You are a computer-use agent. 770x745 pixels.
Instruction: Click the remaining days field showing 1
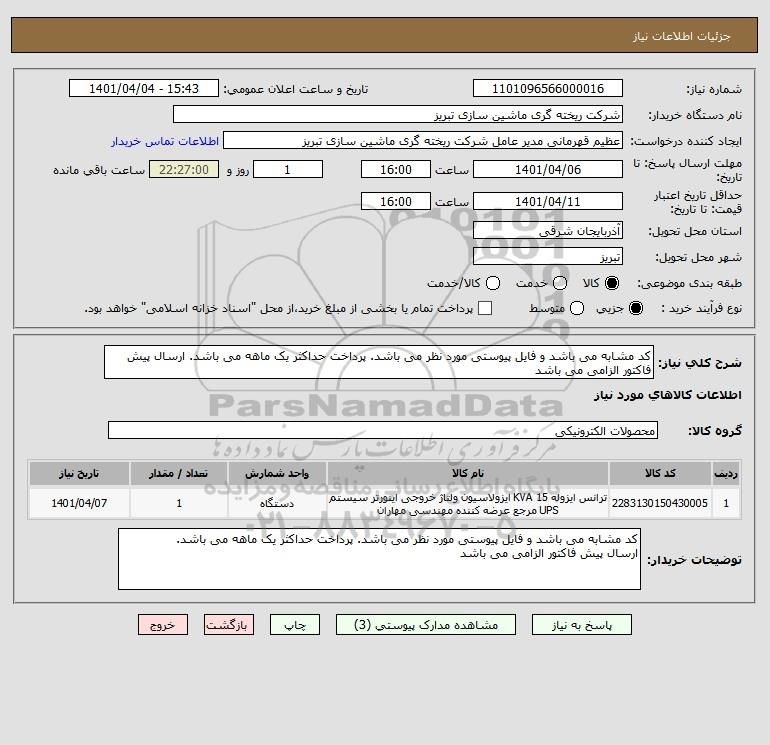tap(288, 169)
